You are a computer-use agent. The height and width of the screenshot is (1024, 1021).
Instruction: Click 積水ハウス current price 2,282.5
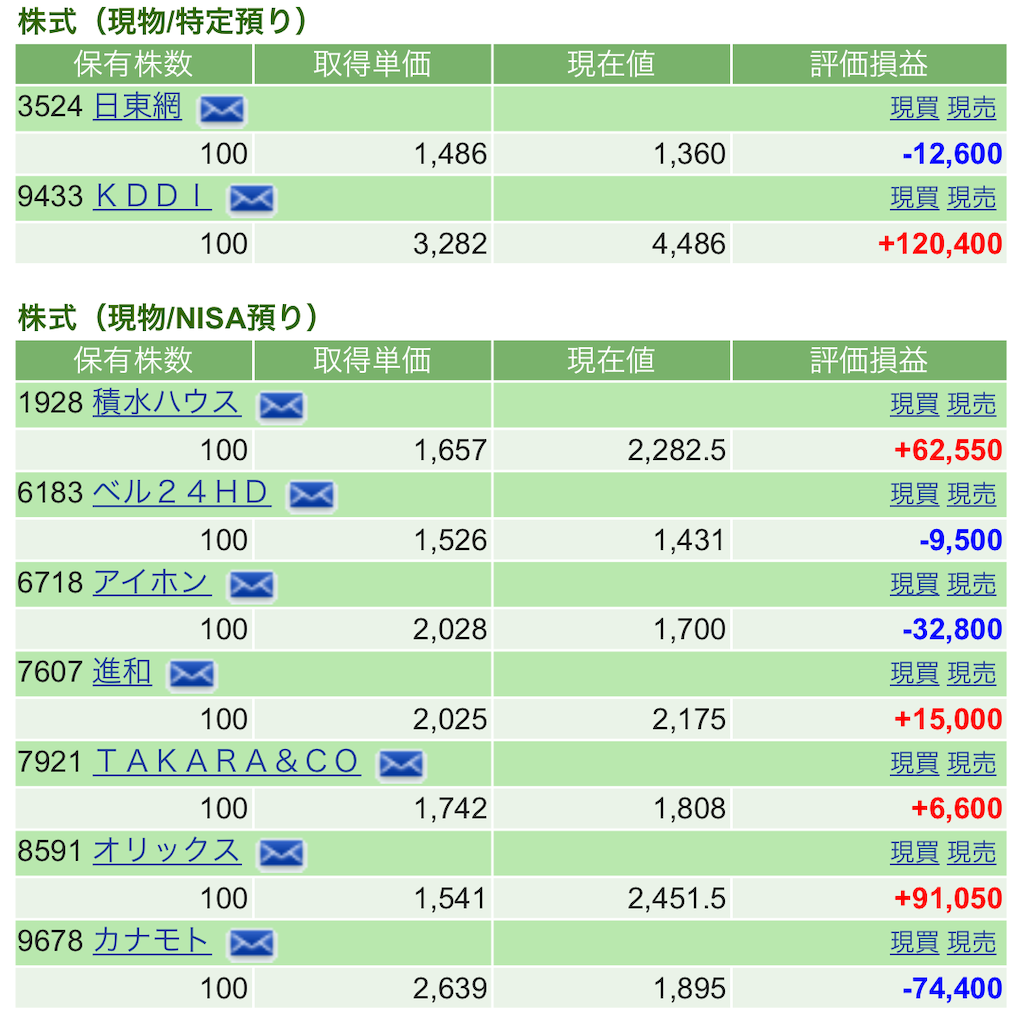pyautogui.click(x=677, y=451)
